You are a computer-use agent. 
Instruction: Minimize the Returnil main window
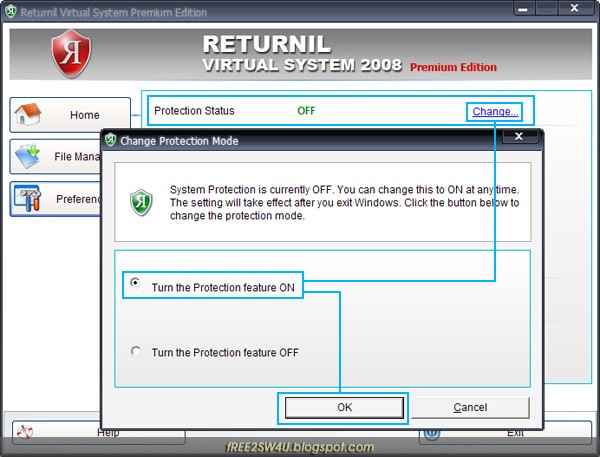click(x=524, y=9)
